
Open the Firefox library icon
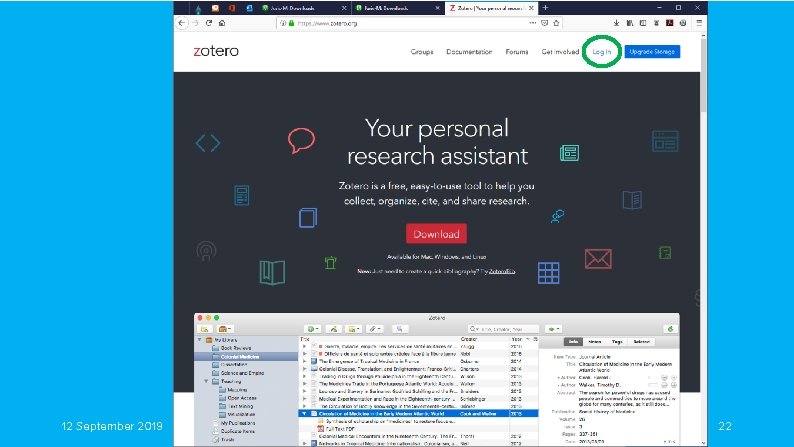point(630,23)
